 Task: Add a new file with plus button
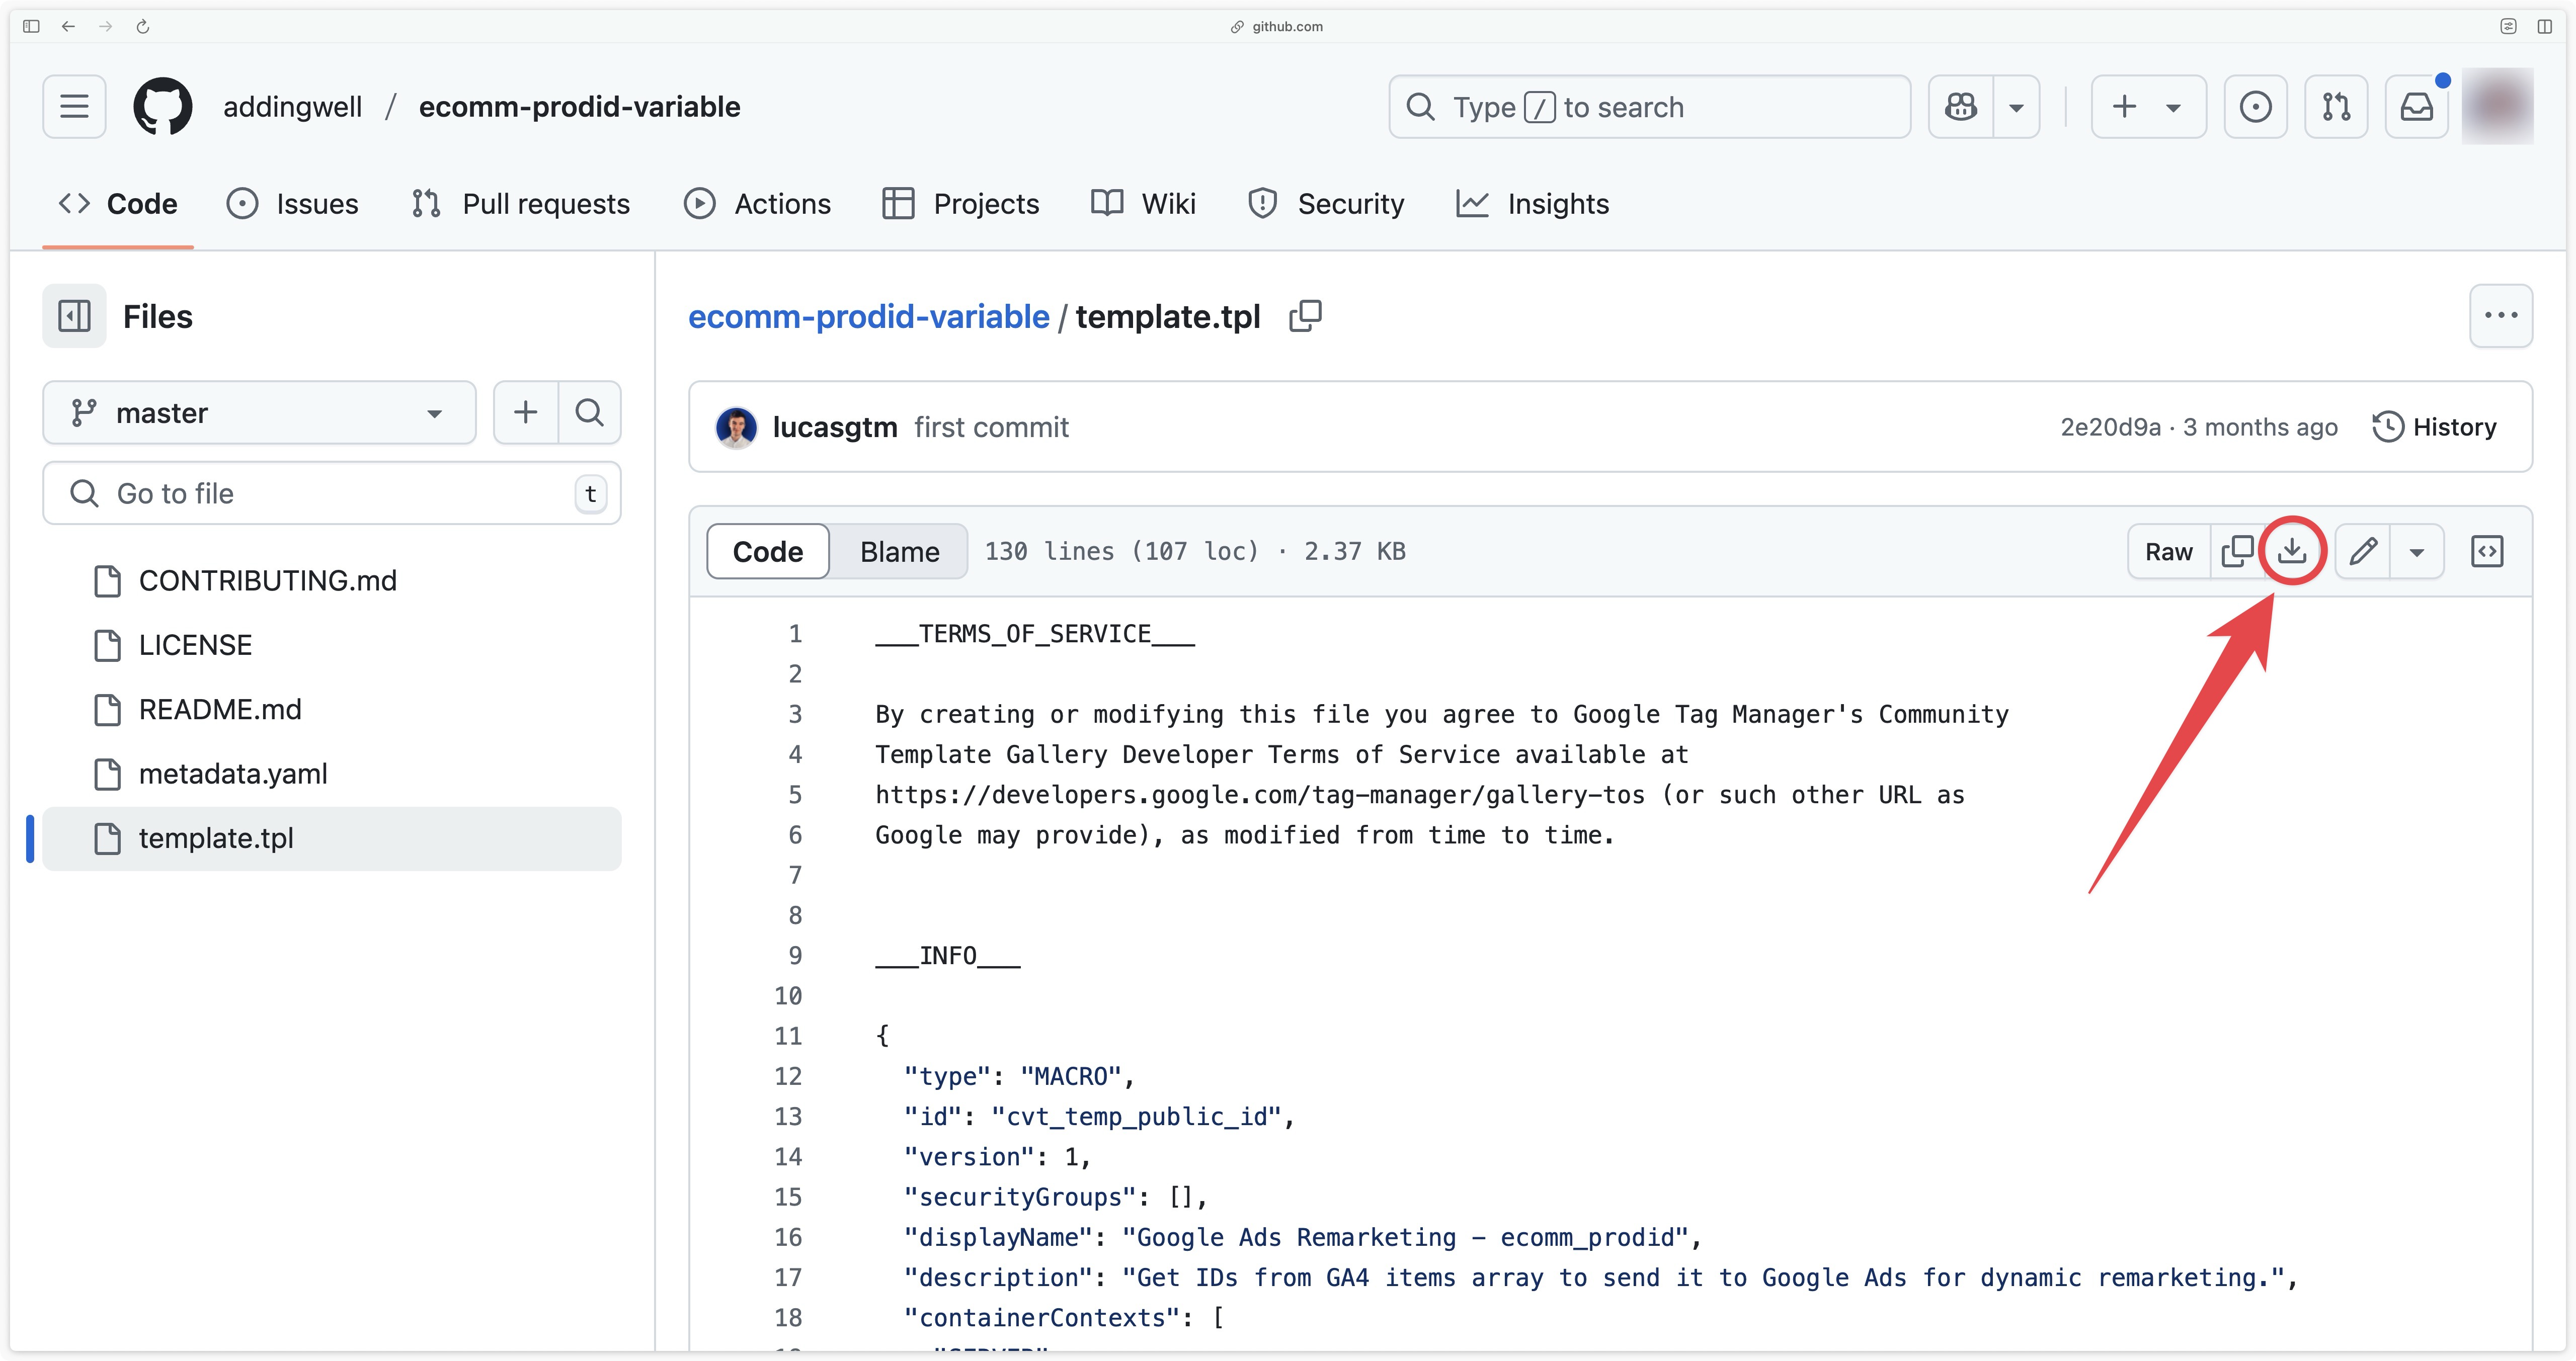[525, 412]
